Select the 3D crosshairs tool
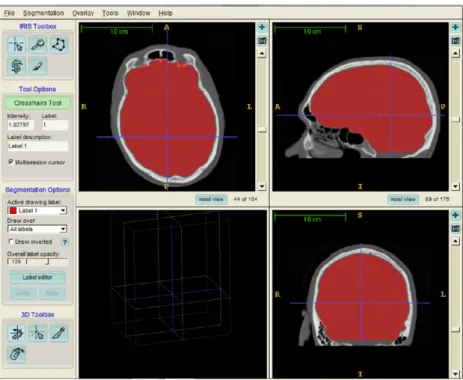The image size is (463, 380). pos(38,333)
